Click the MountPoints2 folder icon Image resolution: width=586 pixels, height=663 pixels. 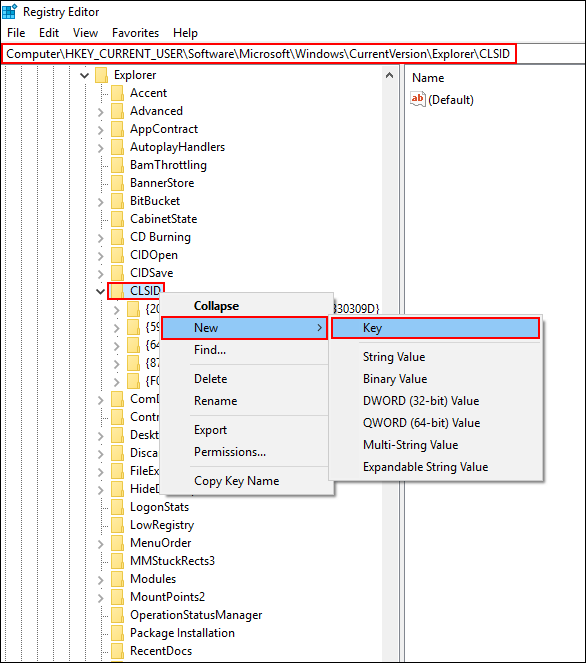(117, 597)
